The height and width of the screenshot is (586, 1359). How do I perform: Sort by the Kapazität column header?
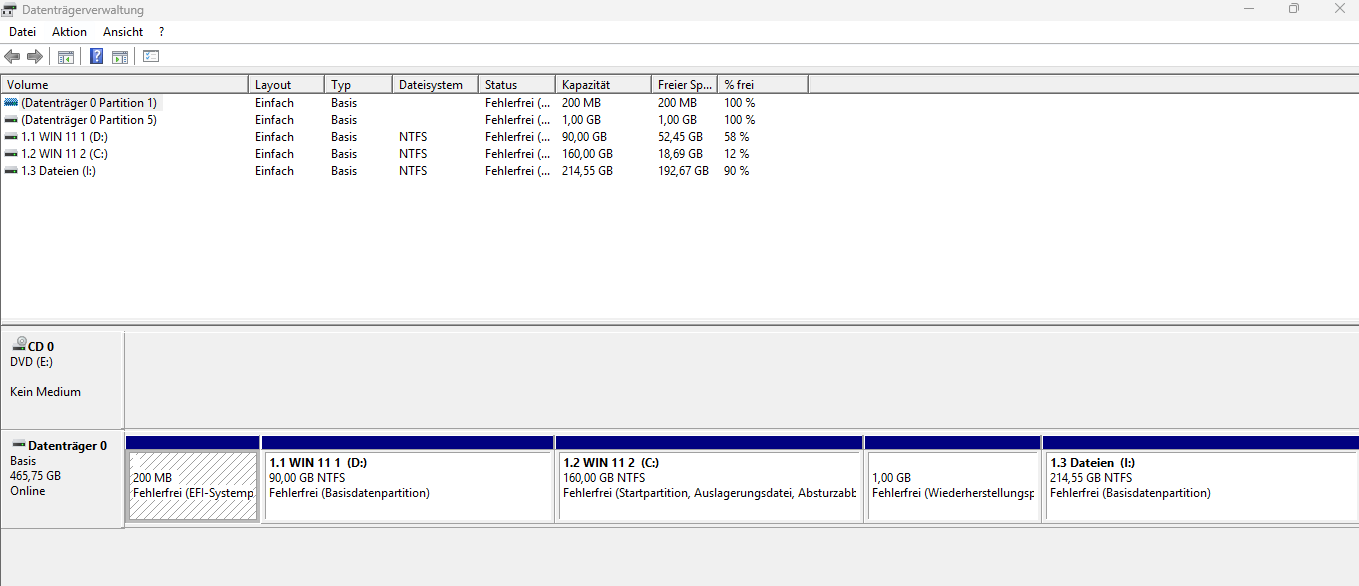click(x=603, y=85)
